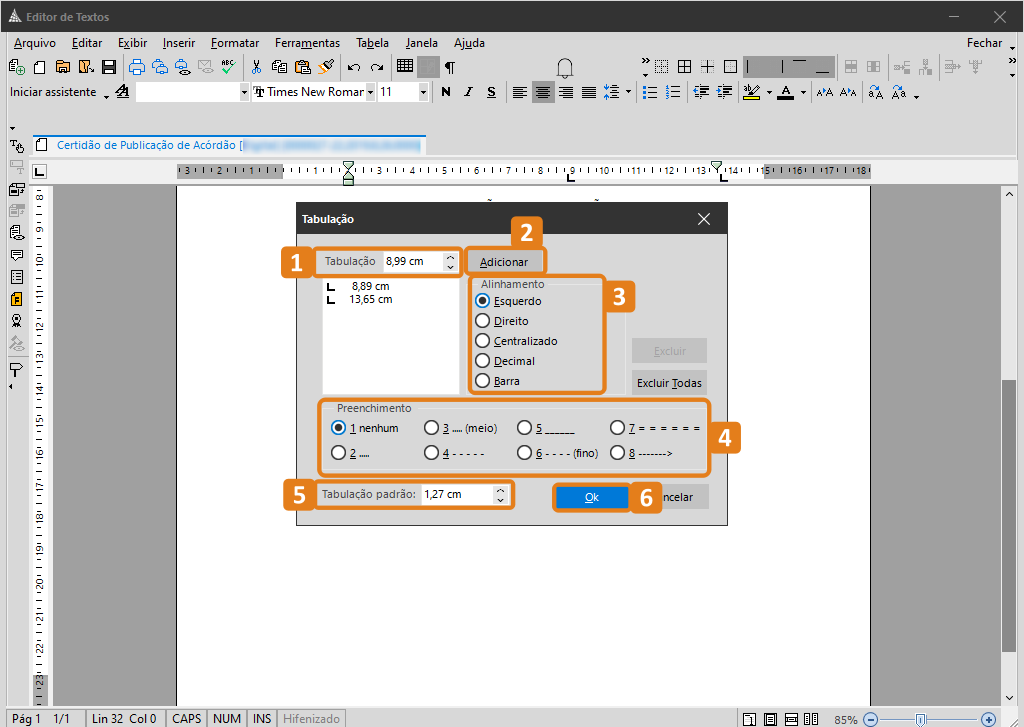Click the Copy icon
The image size is (1024, 727).
[x=280, y=67]
